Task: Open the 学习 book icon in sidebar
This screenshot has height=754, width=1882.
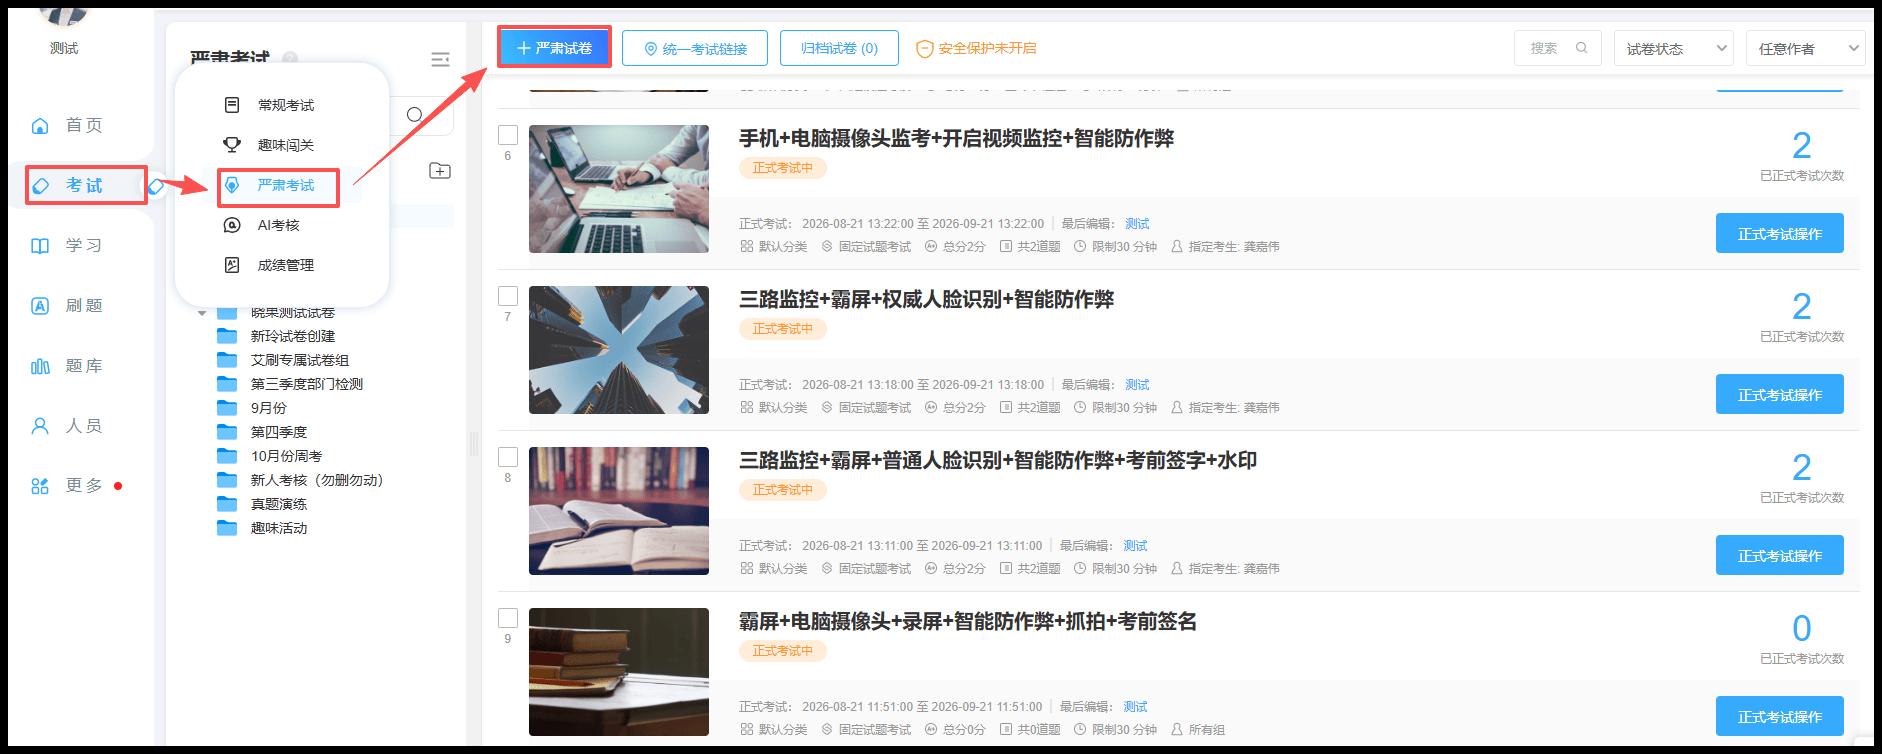Action: pyautogui.click(x=40, y=246)
